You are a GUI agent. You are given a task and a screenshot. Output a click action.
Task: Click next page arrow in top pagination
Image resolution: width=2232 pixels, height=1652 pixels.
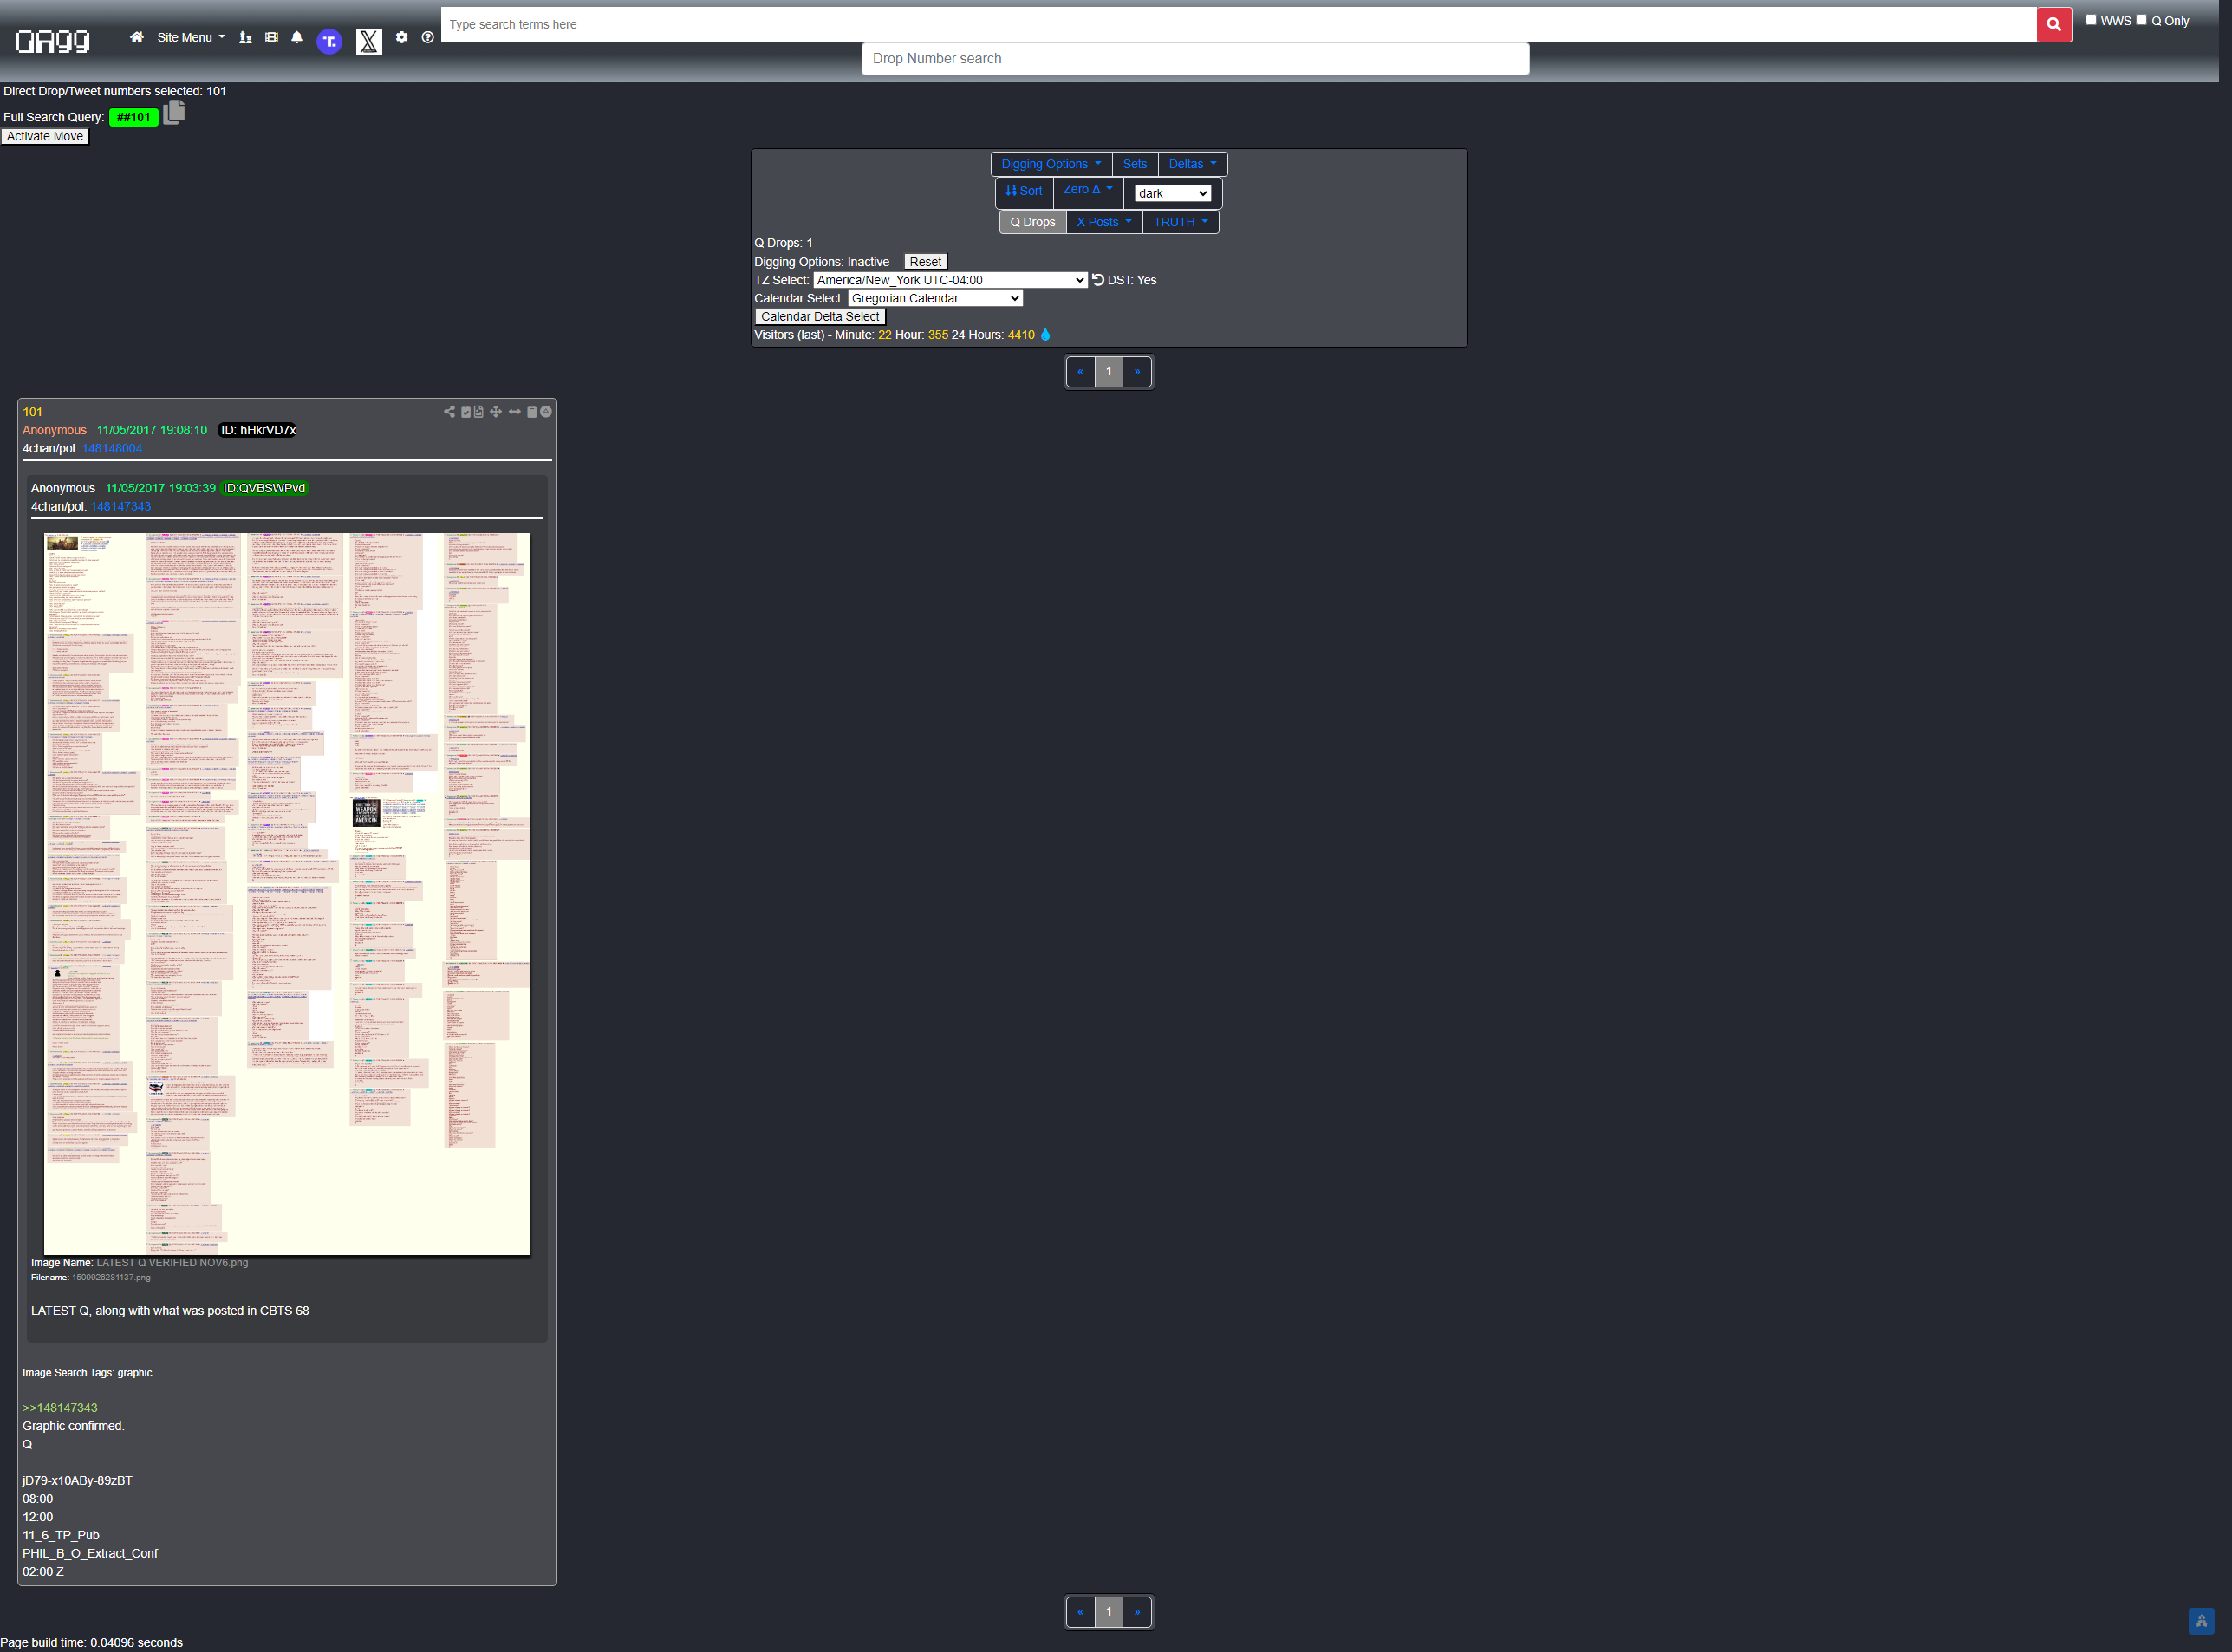(x=1137, y=372)
